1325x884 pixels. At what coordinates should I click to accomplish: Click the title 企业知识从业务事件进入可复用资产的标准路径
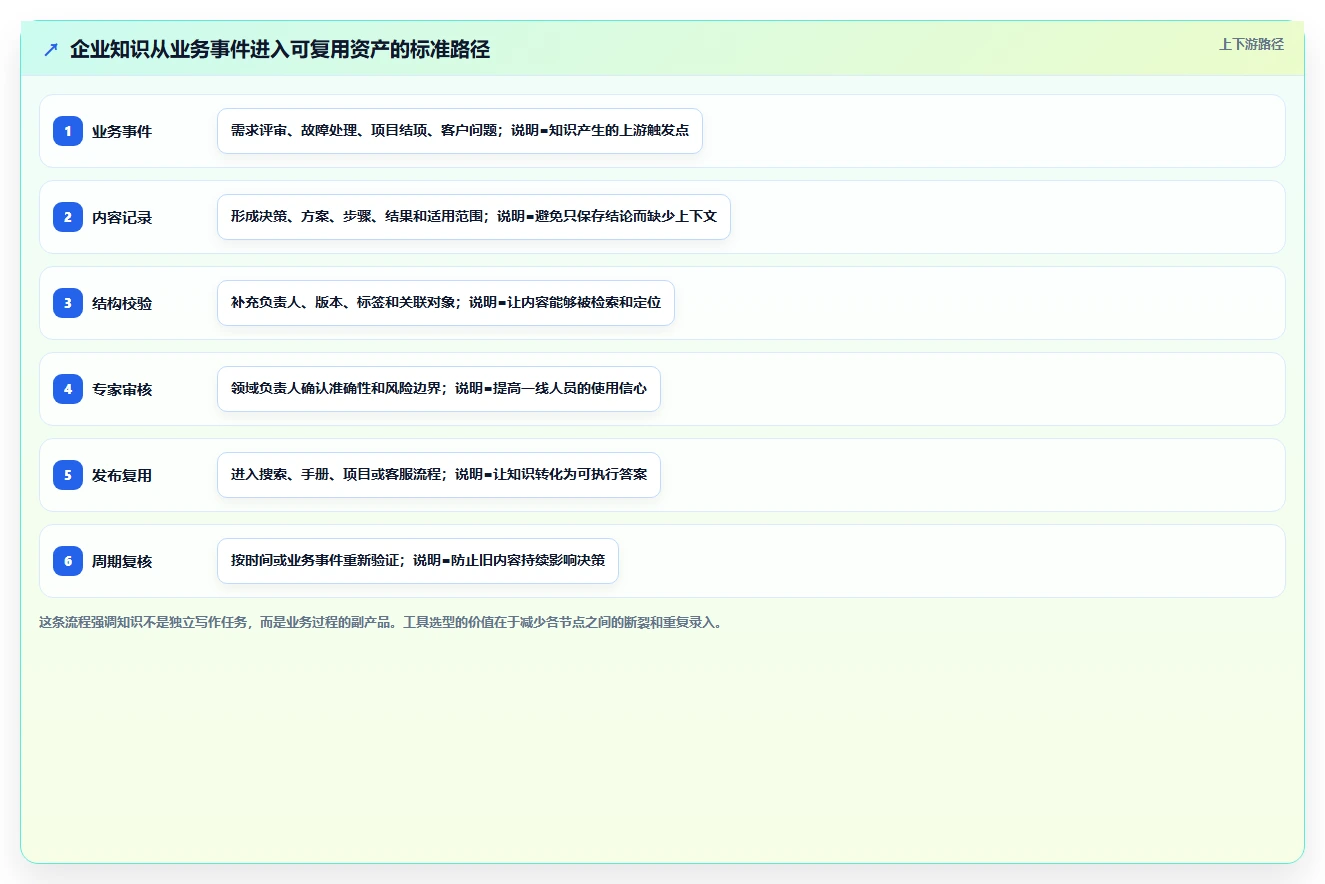(x=280, y=50)
